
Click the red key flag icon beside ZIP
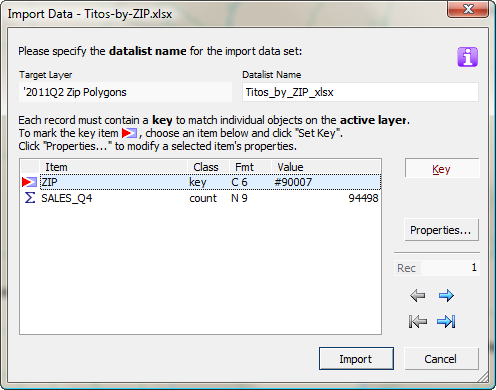29,182
